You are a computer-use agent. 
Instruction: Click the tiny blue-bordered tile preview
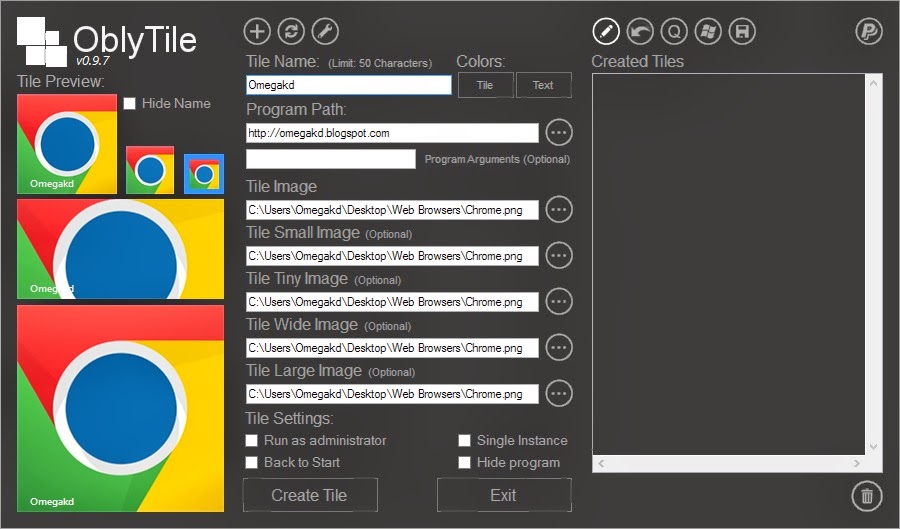click(204, 174)
